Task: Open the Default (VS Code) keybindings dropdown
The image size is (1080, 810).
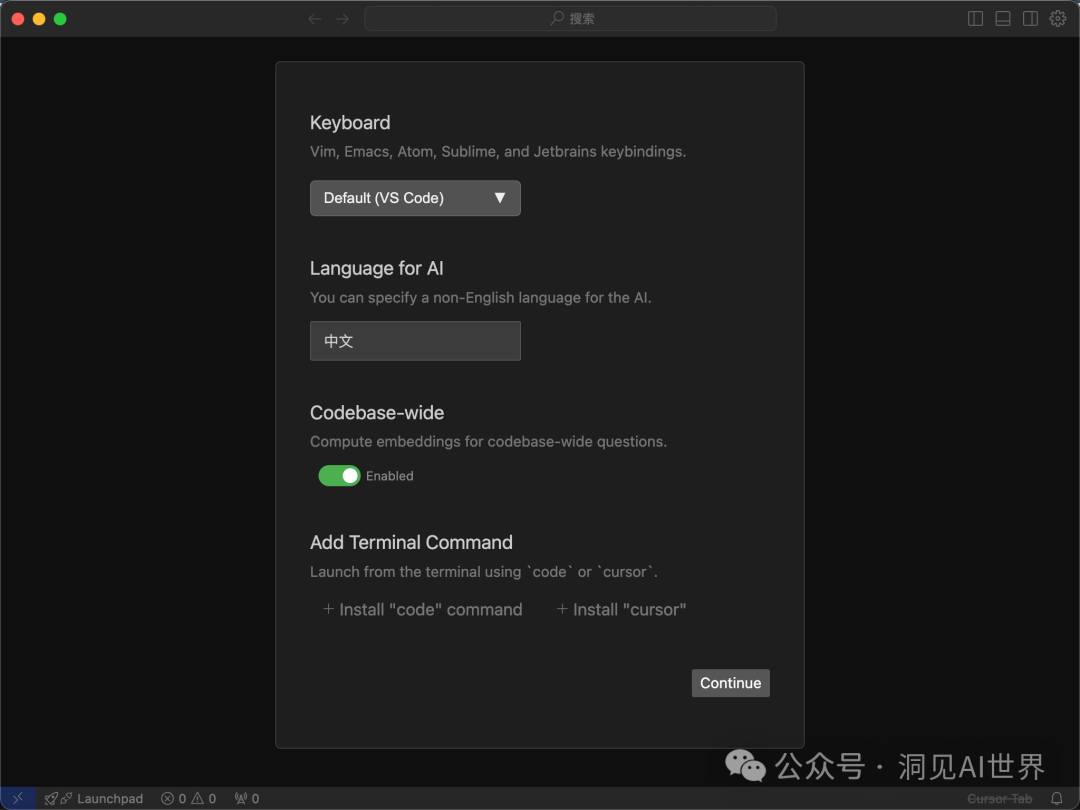Action: 415,198
